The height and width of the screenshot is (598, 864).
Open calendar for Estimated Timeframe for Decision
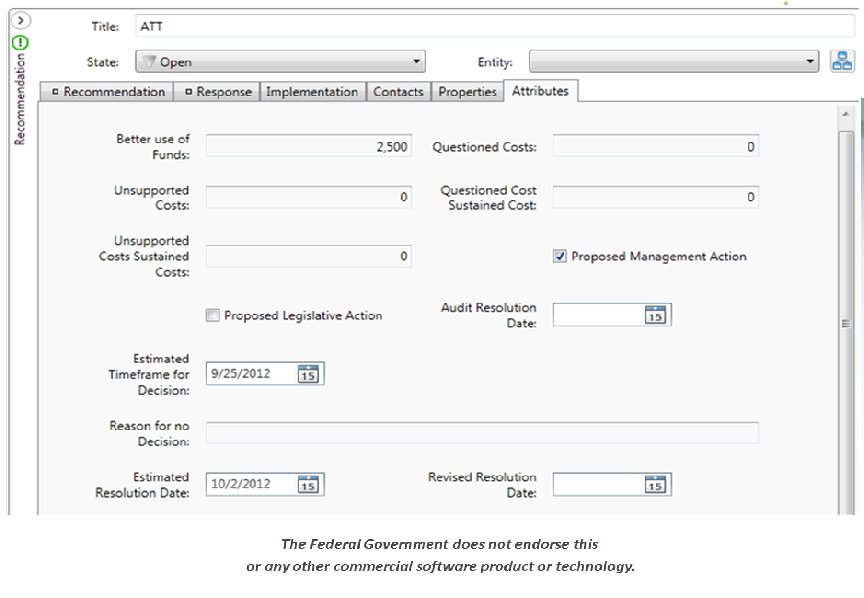(x=308, y=374)
